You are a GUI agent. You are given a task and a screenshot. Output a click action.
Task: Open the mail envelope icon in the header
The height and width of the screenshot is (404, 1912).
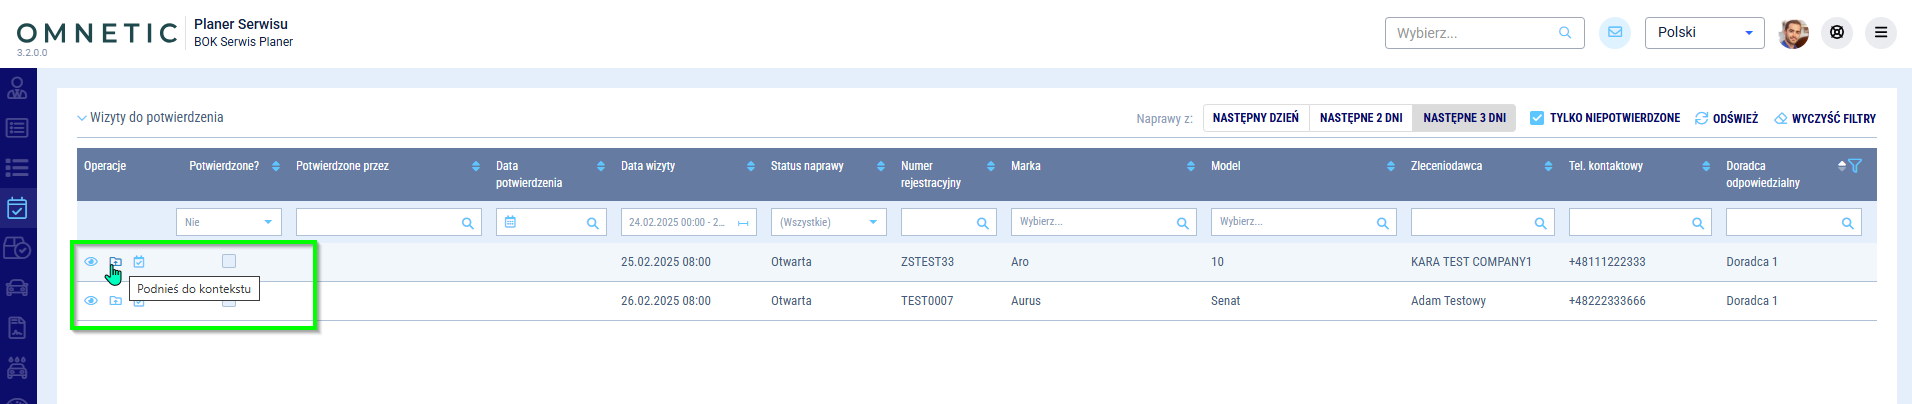pos(1614,33)
